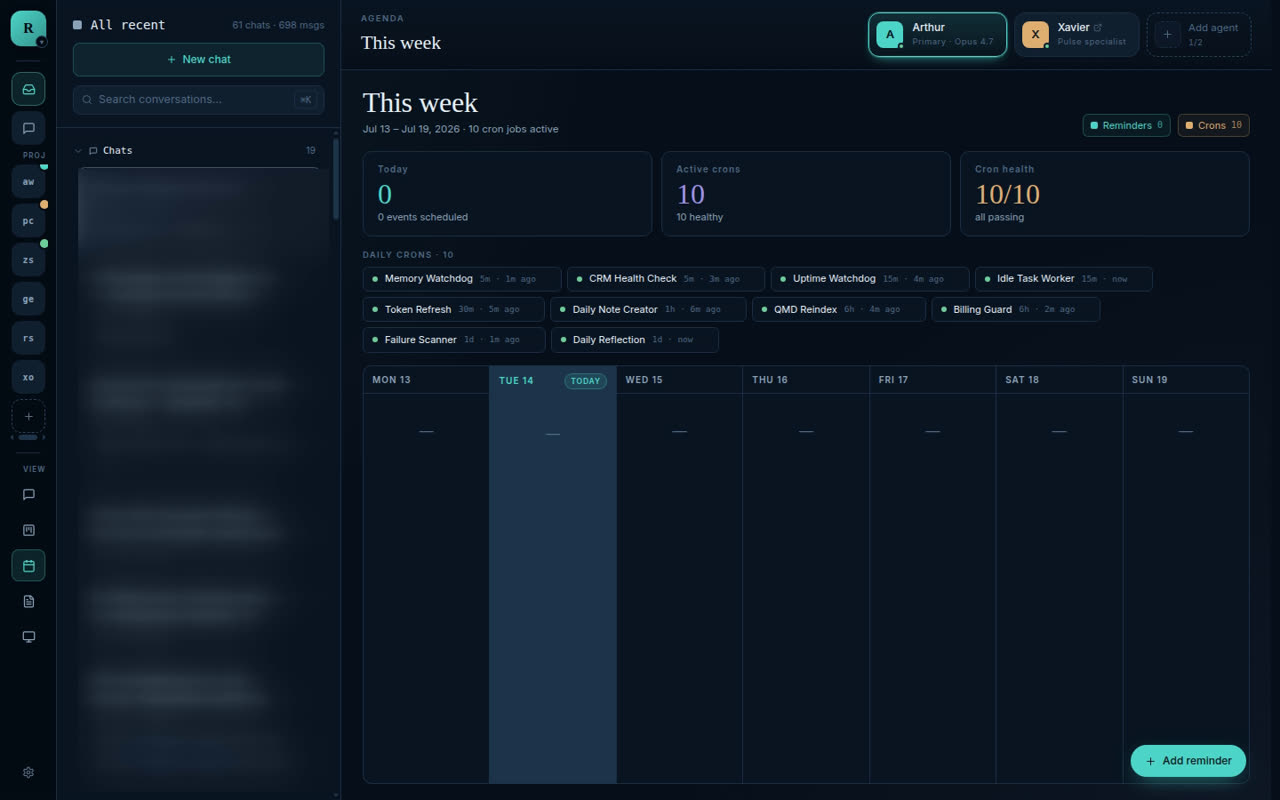Switch to the "zs" project
Screen dimensions: 1280x800
28,260
